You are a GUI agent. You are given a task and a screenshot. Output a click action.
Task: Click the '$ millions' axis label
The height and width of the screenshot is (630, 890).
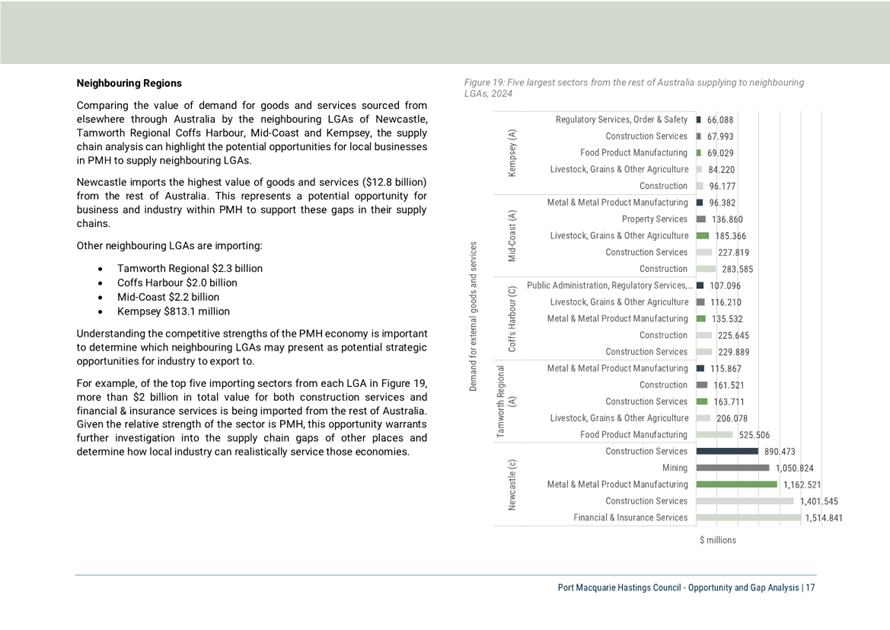pos(717,540)
